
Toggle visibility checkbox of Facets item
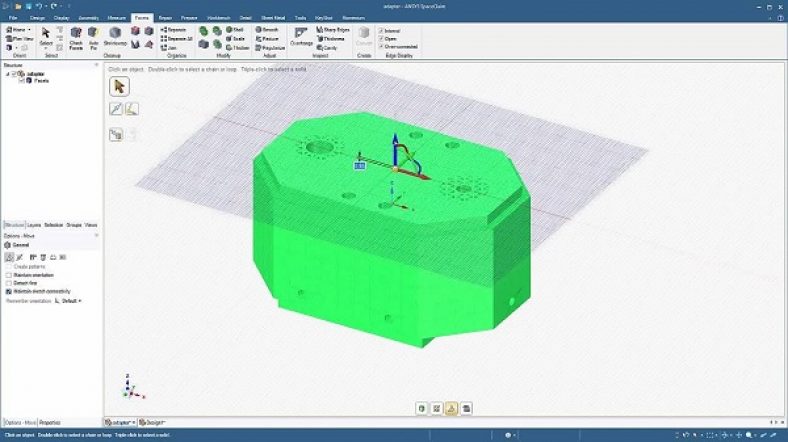click(x=22, y=80)
